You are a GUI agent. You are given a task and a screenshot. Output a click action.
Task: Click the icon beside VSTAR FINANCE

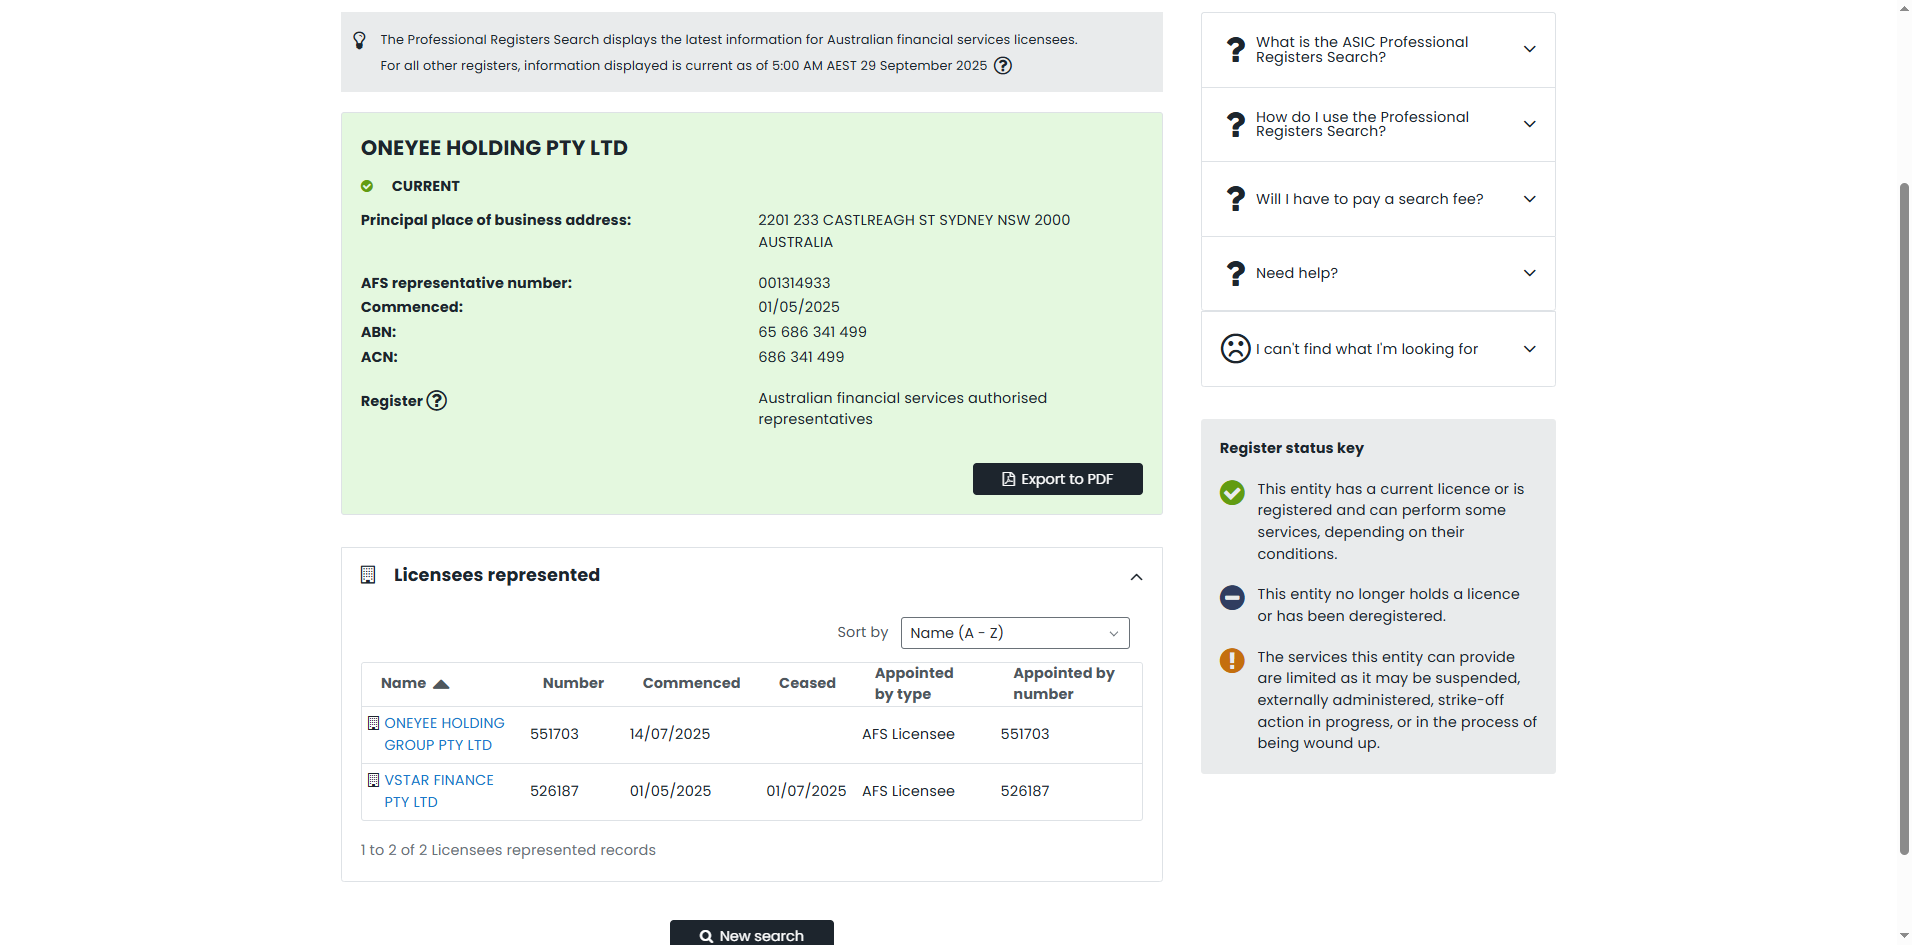374,780
